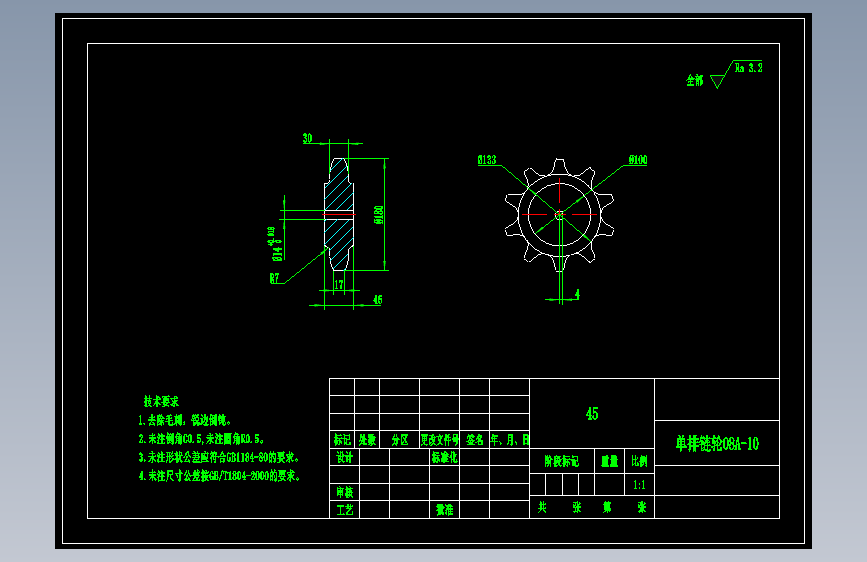Image resolution: width=867 pixels, height=562 pixels.
Task: Select the 30 width dimension above section view
Action: pyautogui.click(x=307, y=138)
